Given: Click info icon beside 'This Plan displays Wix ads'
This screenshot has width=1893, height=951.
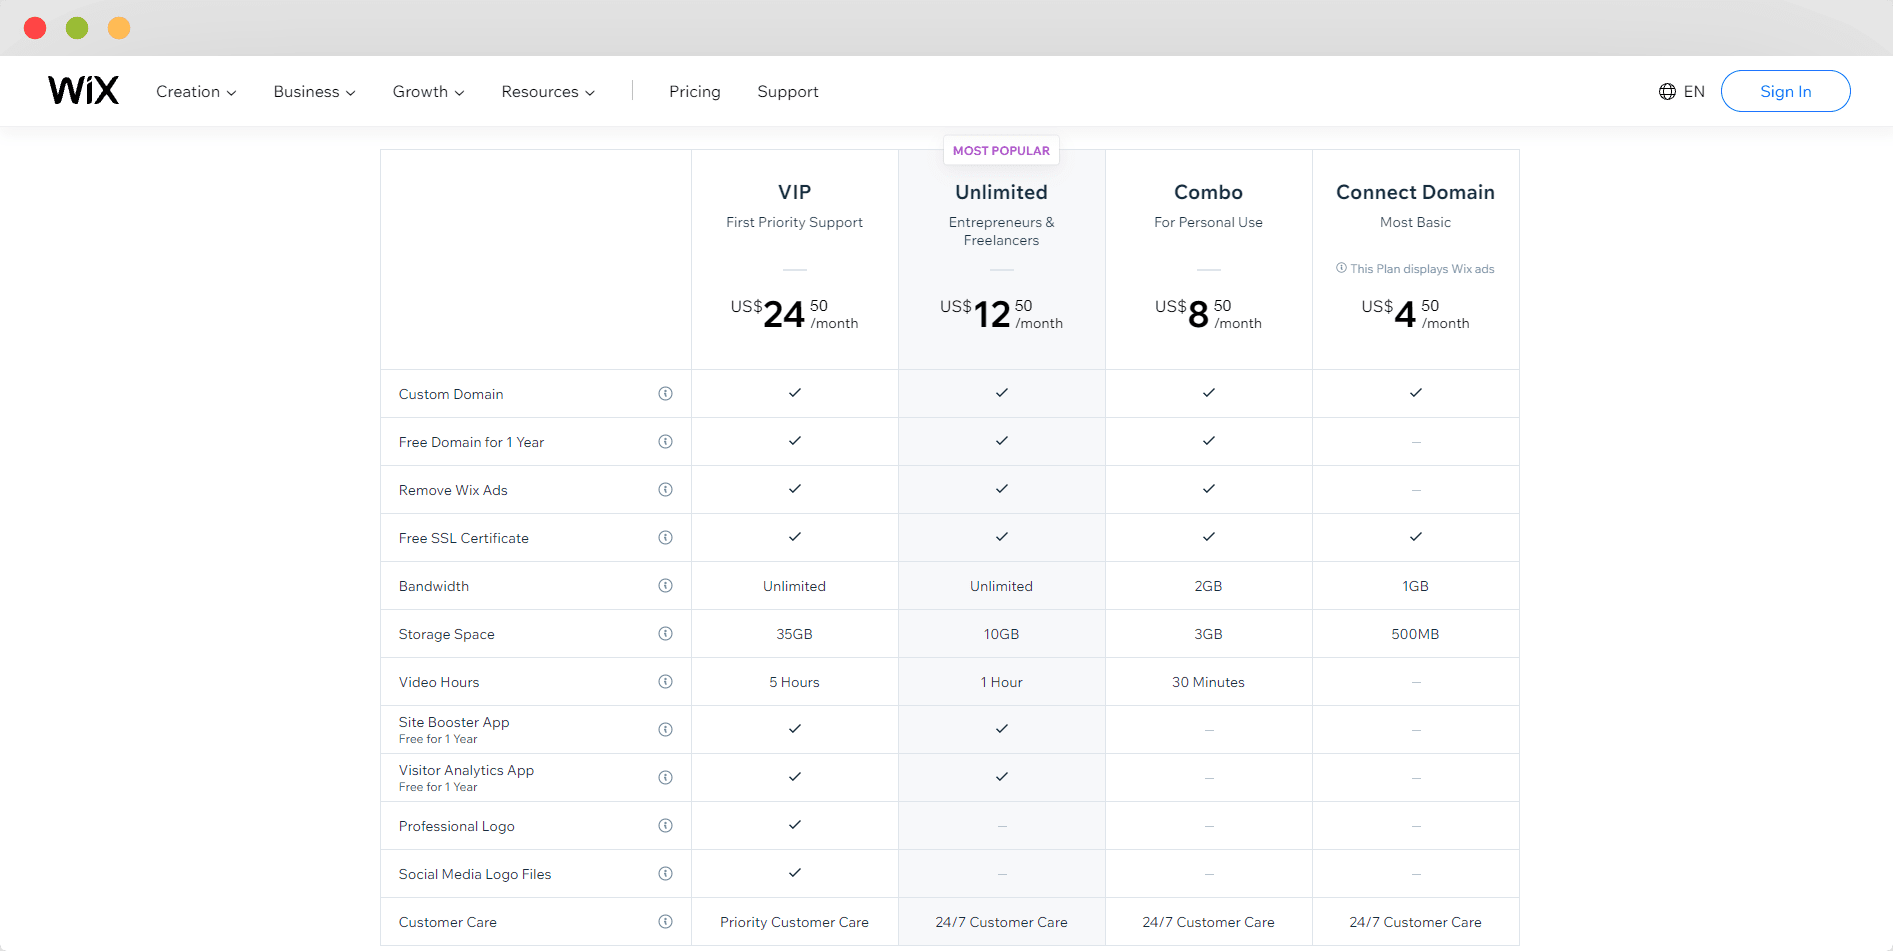Looking at the screenshot, I should point(1341,268).
